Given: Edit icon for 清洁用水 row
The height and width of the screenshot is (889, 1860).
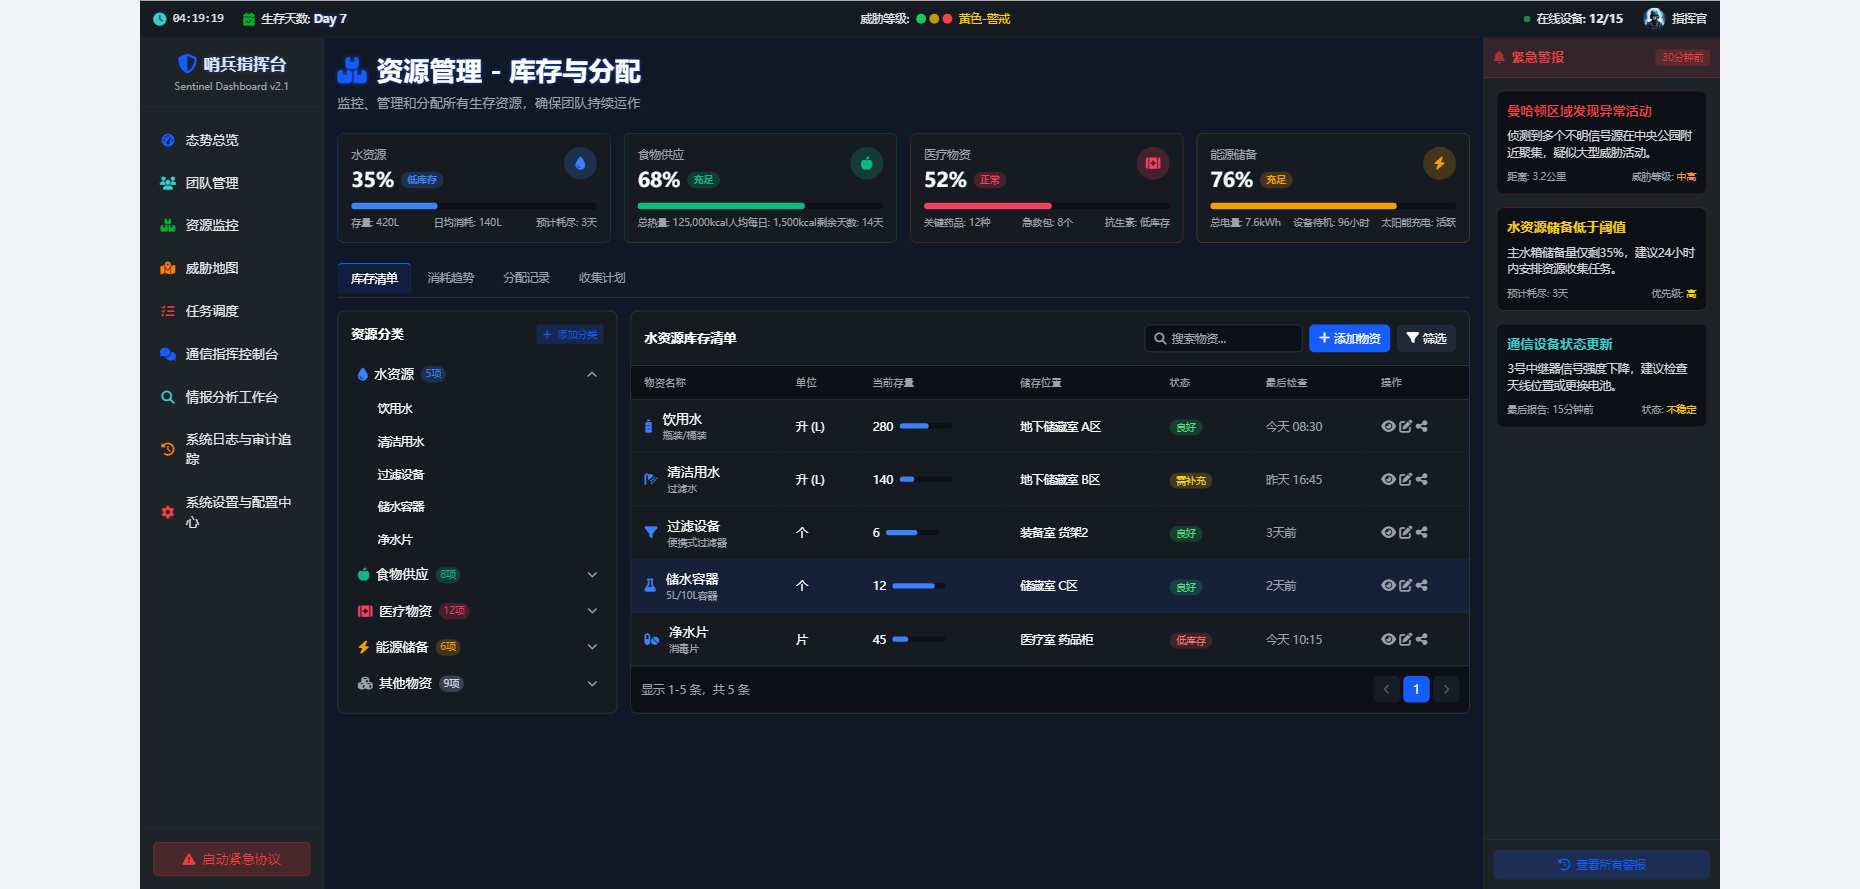Looking at the screenshot, I should click(1405, 479).
